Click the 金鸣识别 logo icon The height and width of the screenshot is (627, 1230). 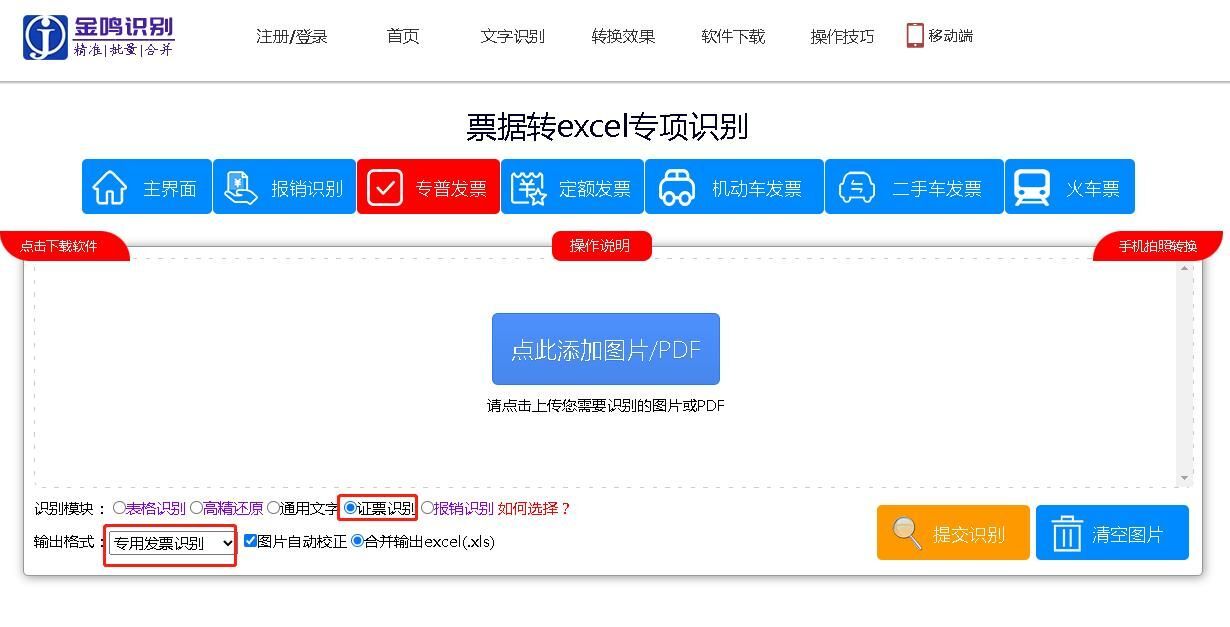(46, 37)
